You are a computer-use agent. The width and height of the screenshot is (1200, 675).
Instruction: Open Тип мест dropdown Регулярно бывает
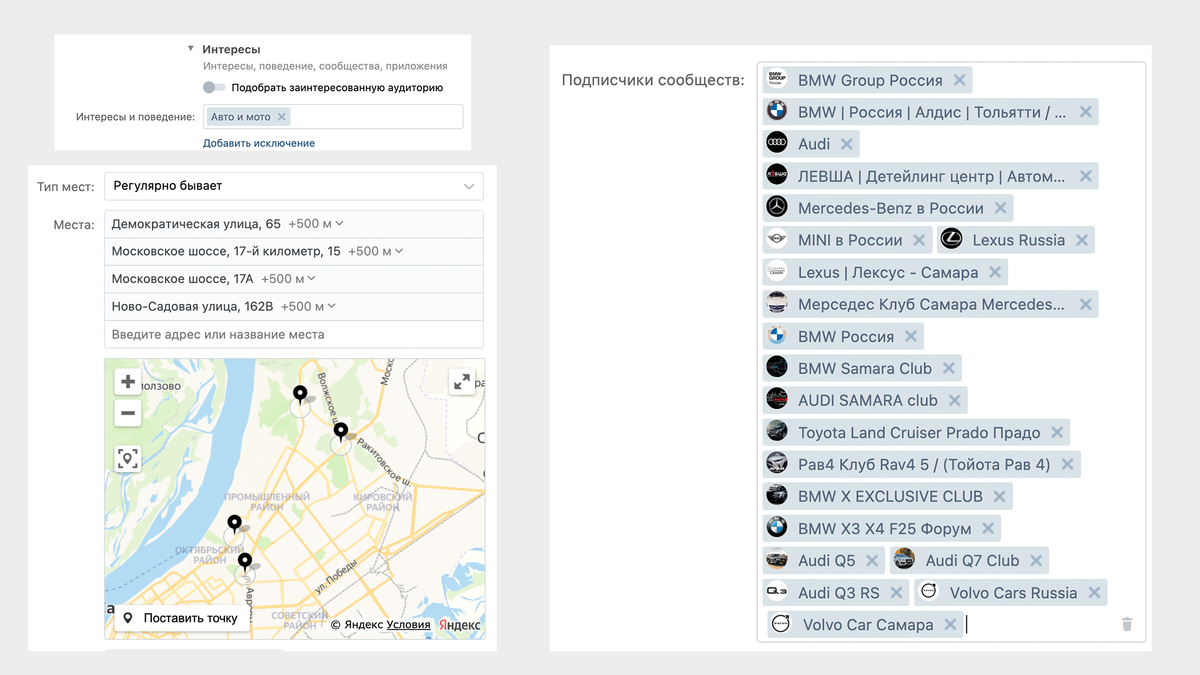pyautogui.click(x=294, y=186)
